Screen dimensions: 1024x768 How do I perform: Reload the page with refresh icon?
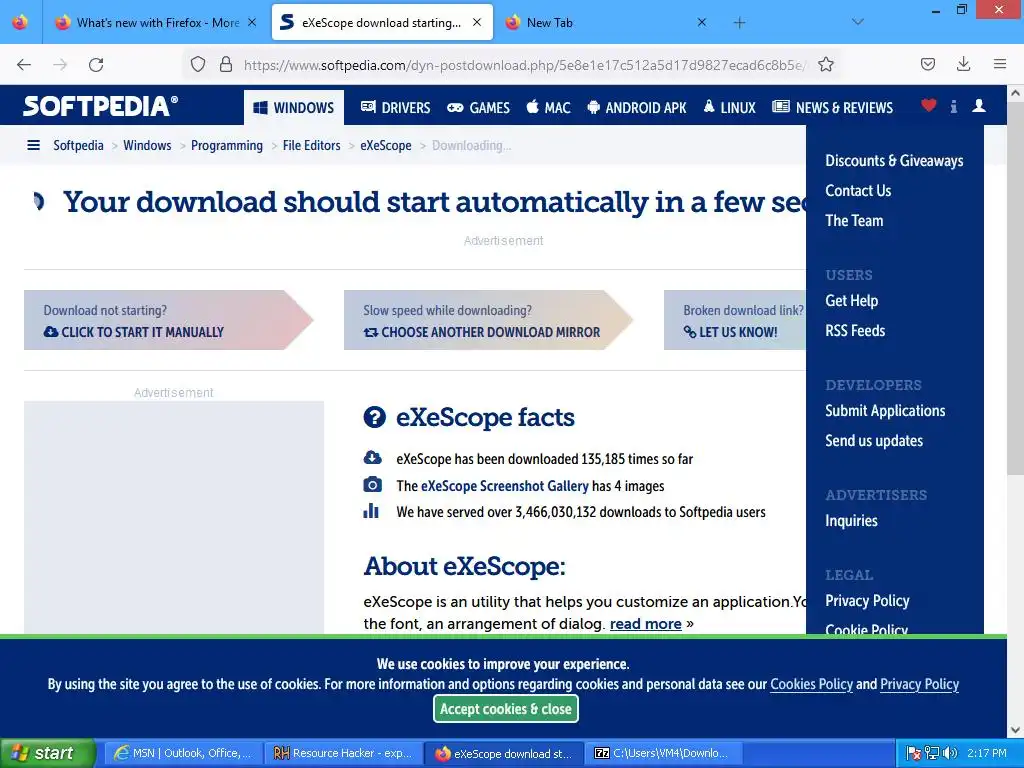(x=96, y=64)
